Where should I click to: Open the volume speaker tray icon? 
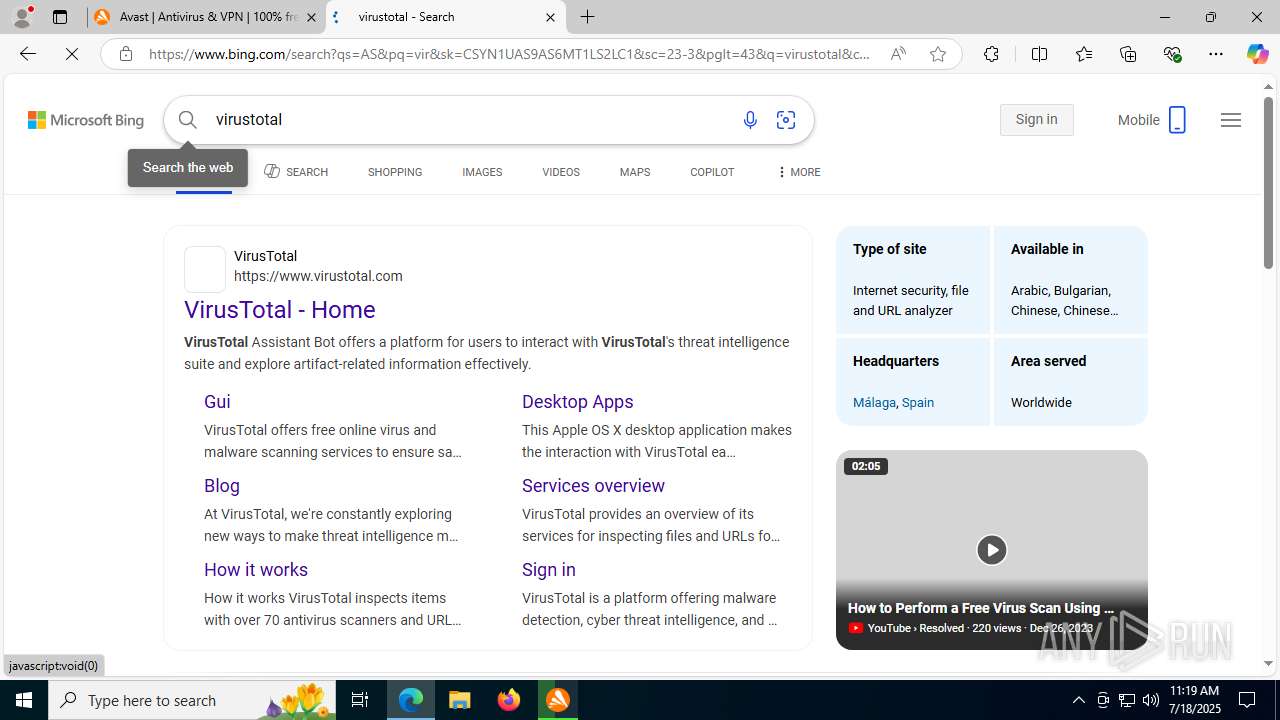pyautogui.click(x=1150, y=700)
